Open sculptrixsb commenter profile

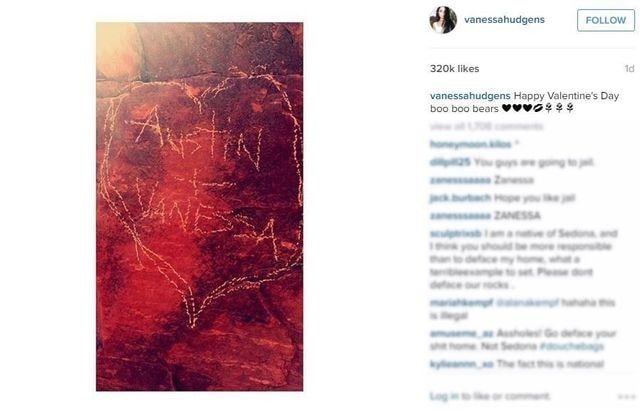(456, 233)
